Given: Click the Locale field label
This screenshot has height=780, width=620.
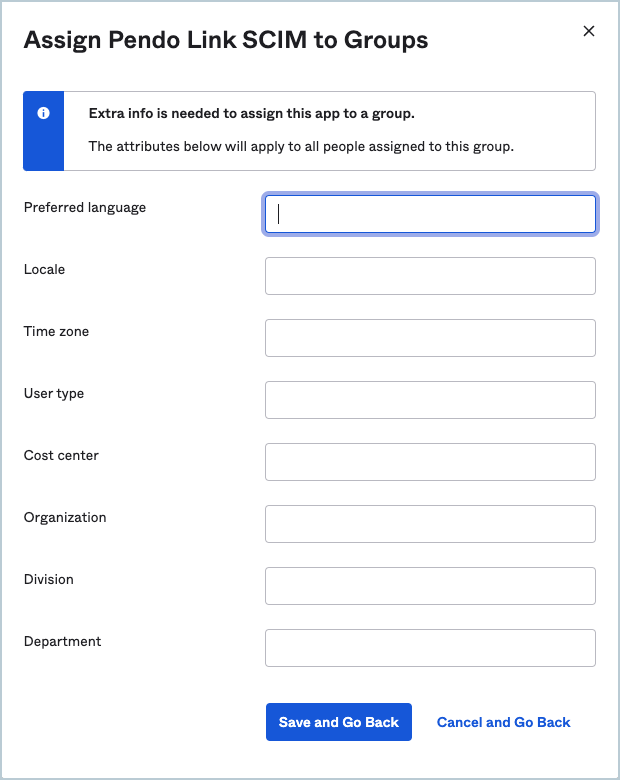Looking at the screenshot, I should point(44,270).
